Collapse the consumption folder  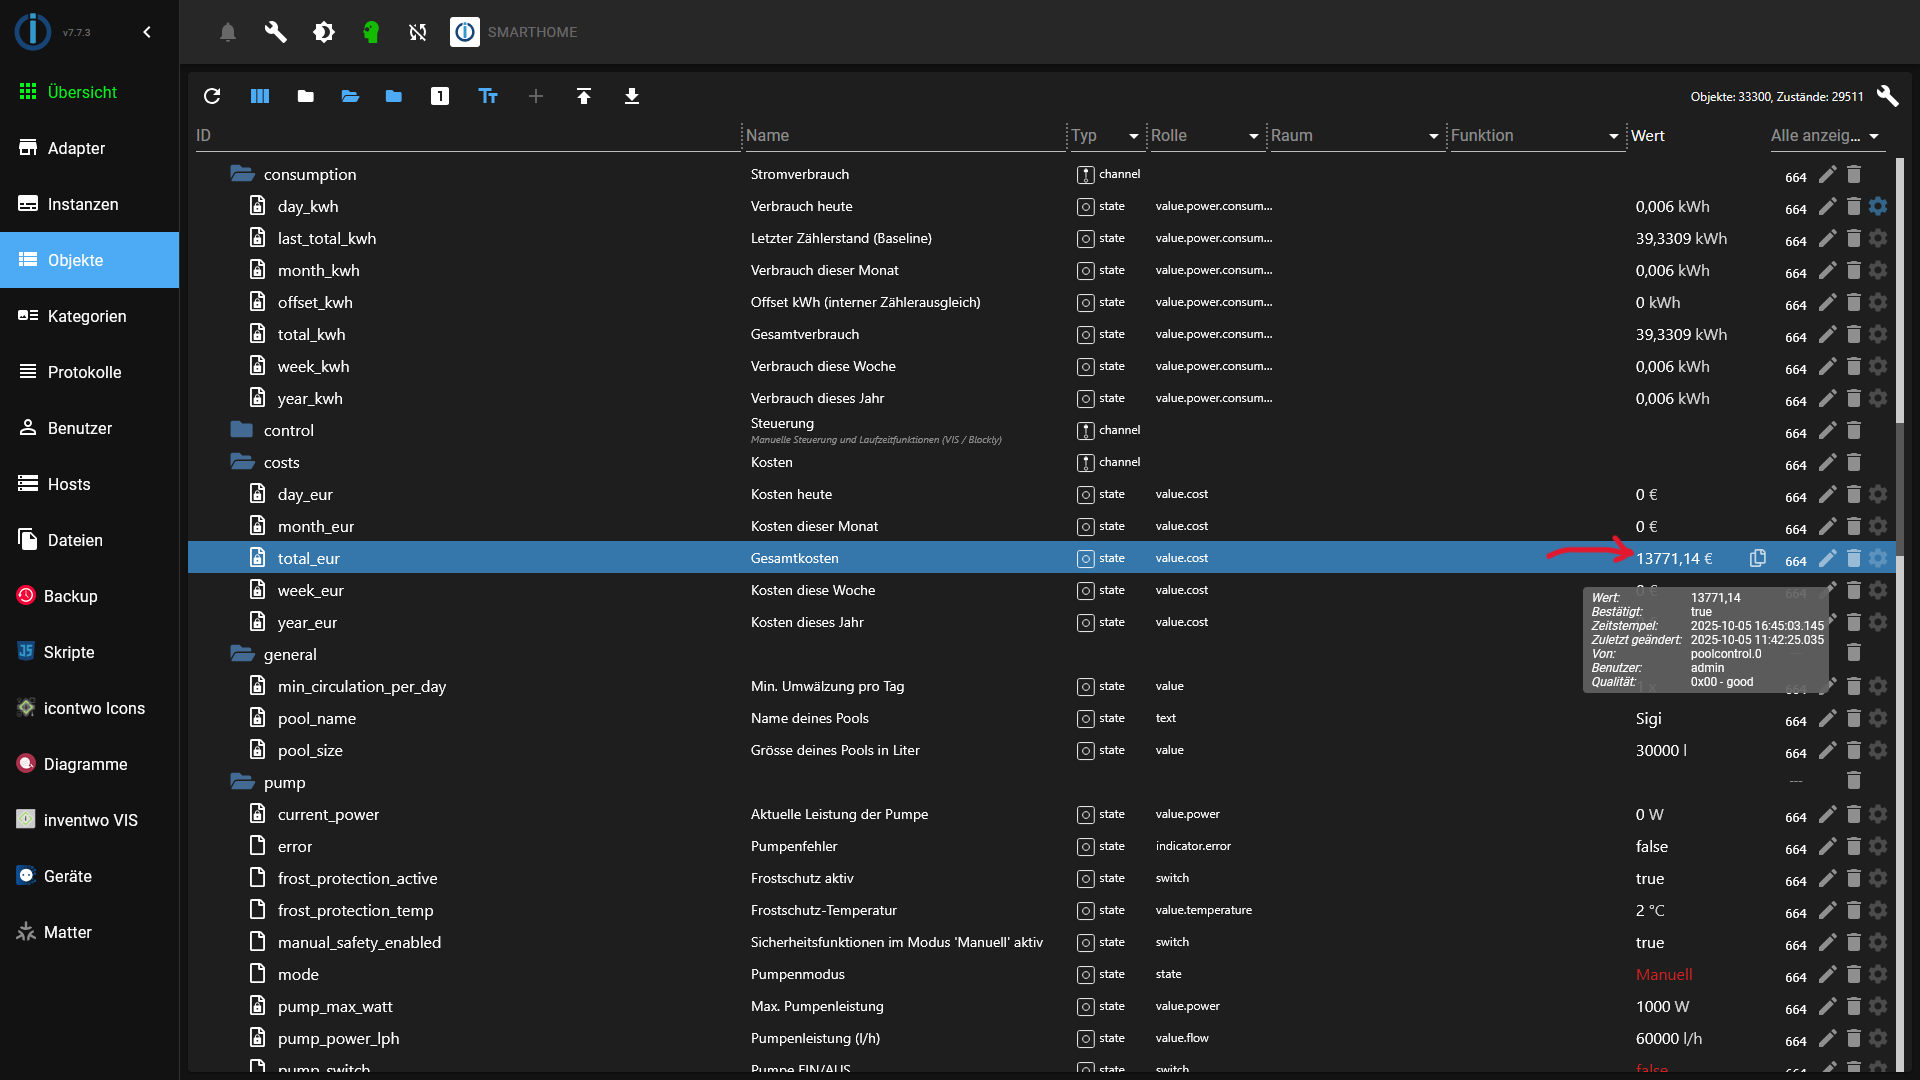point(242,174)
